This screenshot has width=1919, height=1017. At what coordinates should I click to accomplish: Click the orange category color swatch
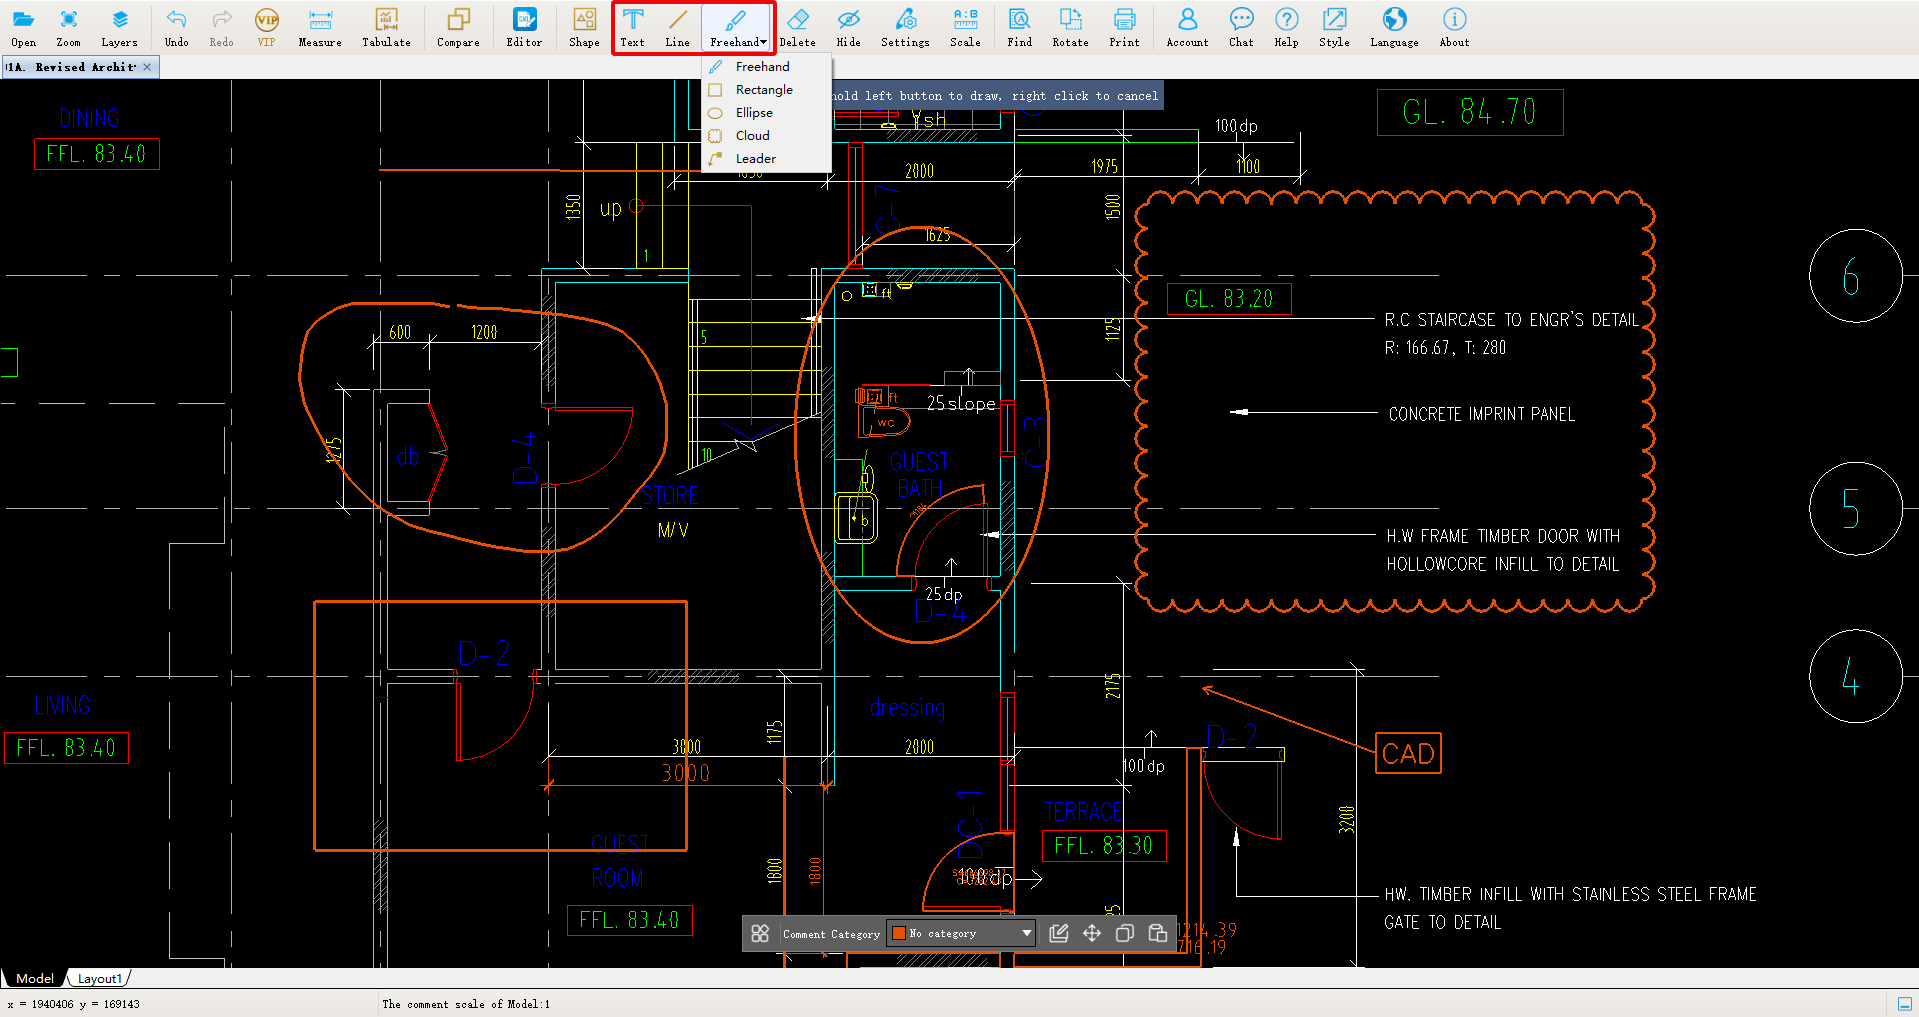pos(899,933)
